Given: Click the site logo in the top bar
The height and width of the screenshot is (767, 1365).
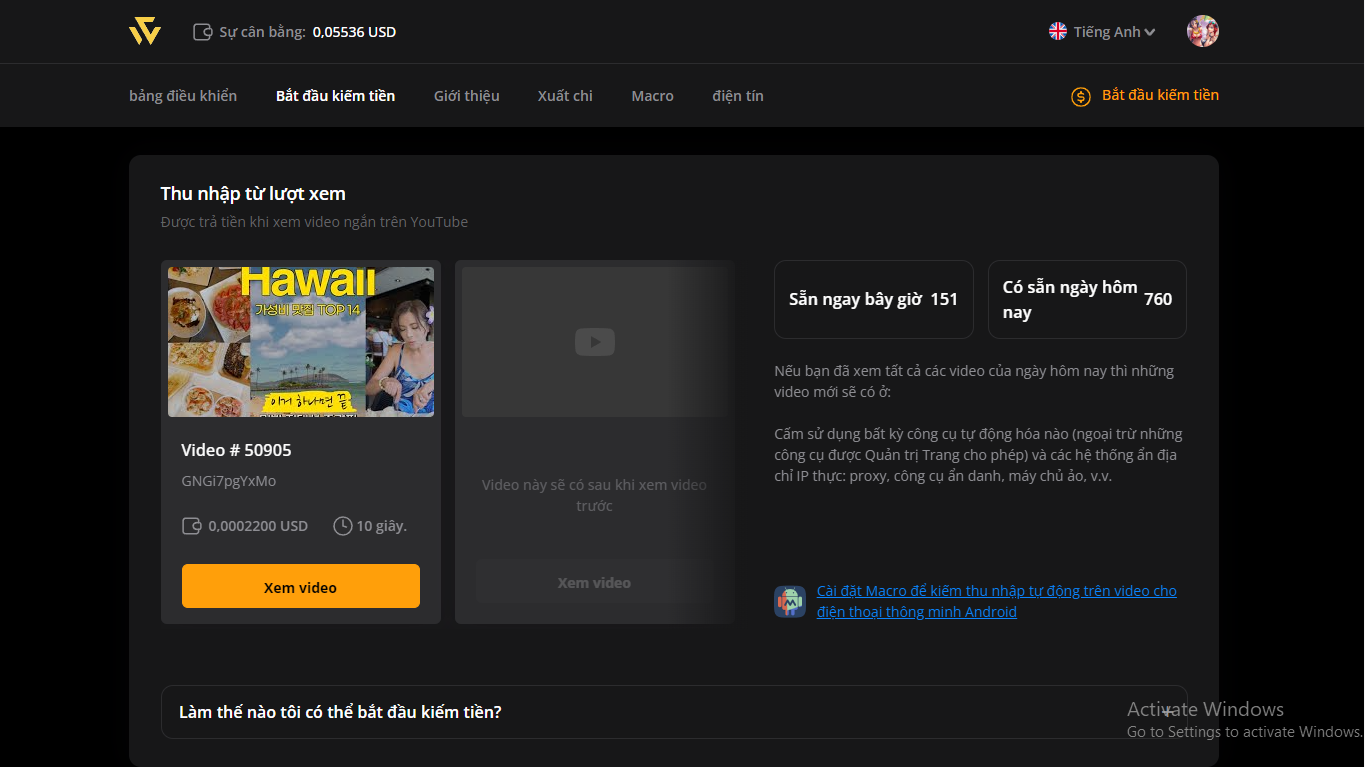Looking at the screenshot, I should click(x=145, y=31).
